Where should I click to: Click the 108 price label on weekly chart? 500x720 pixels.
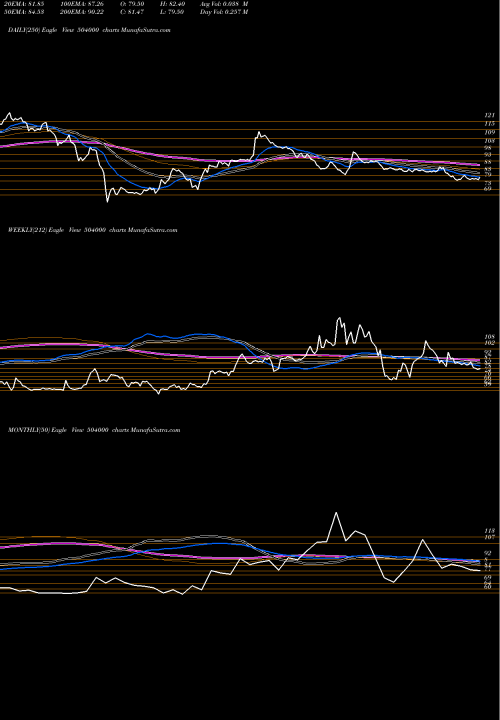489,337
